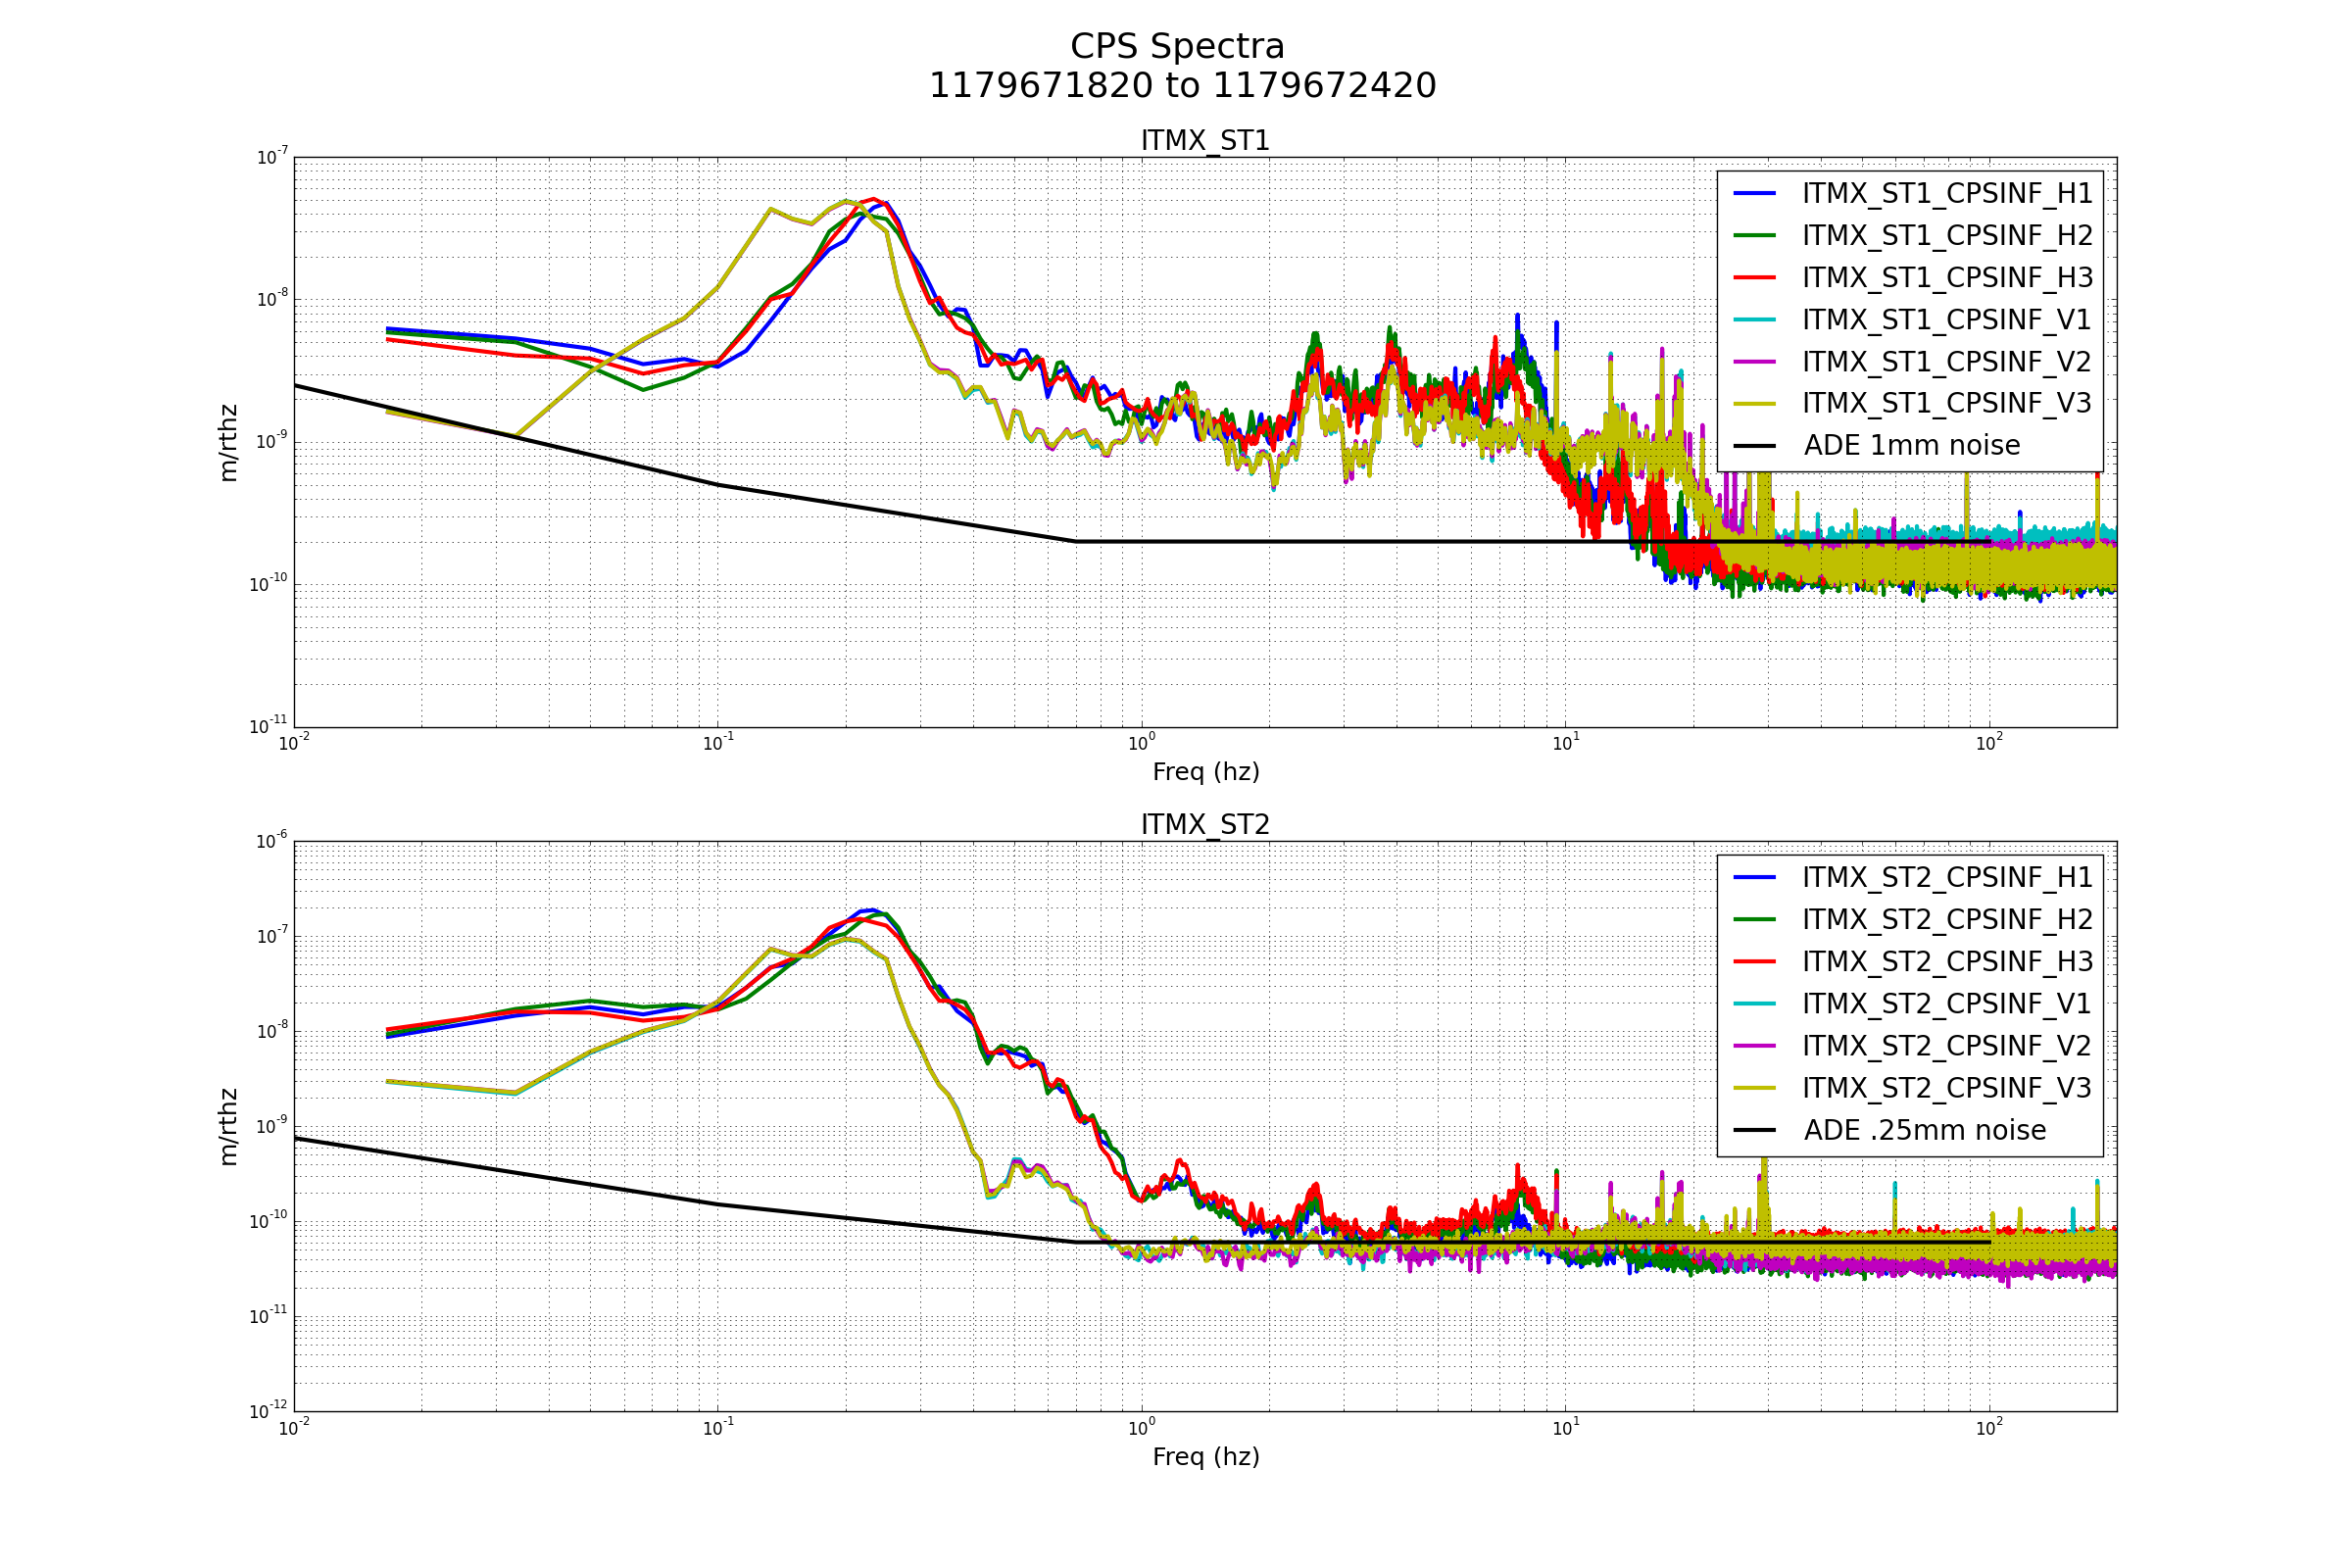Click the upper plot Freq (hz) axis label
Viewport: 2352px width, 1568px height.
pos(1205,772)
